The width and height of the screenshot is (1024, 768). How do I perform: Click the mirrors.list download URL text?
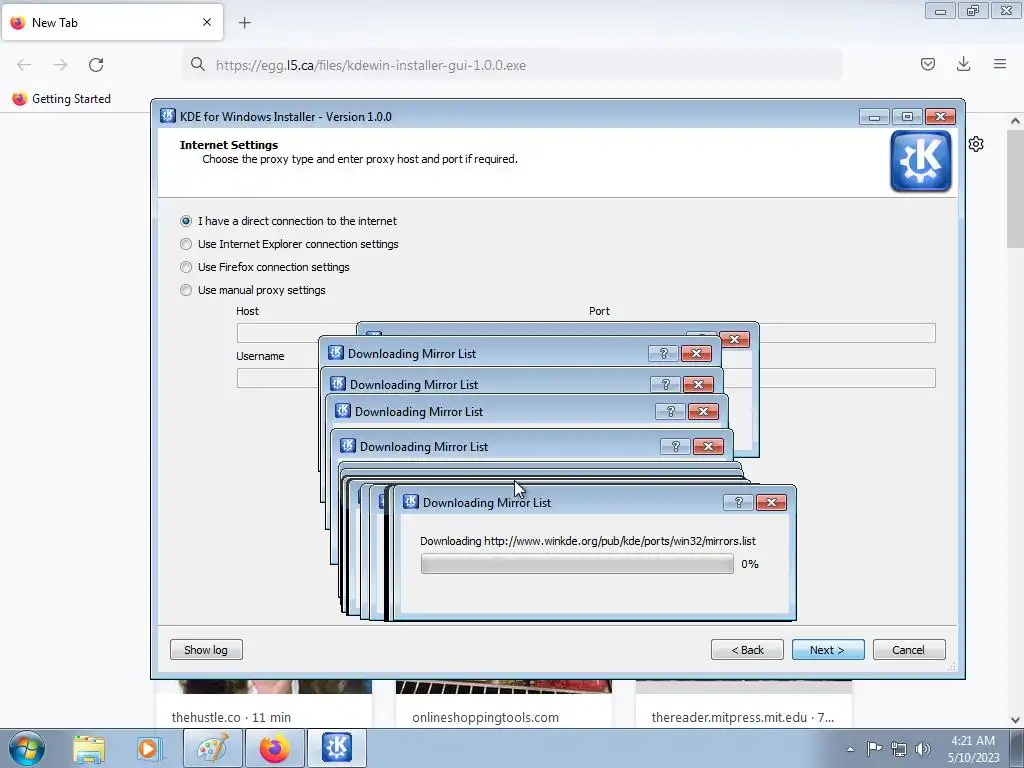click(x=620, y=541)
